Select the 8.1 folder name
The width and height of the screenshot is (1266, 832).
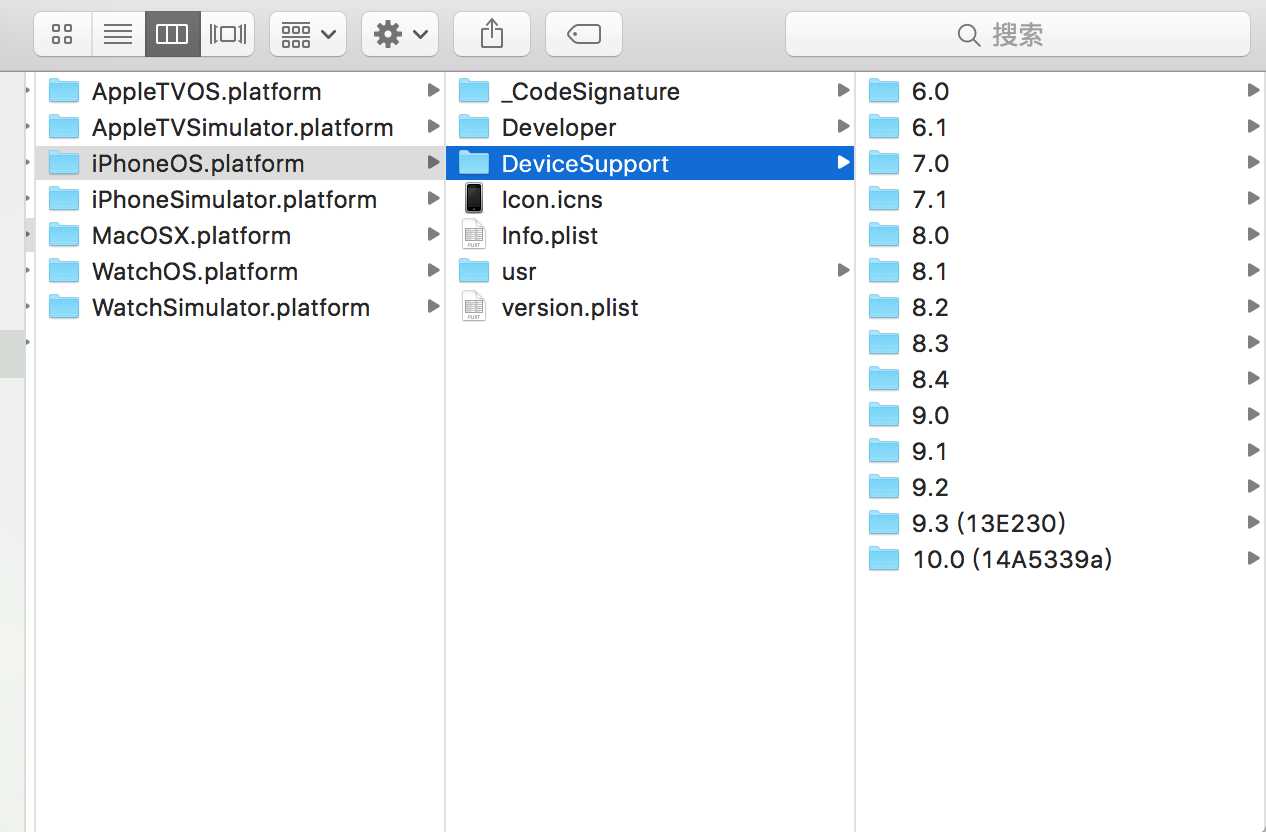pyautogui.click(x=929, y=272)
